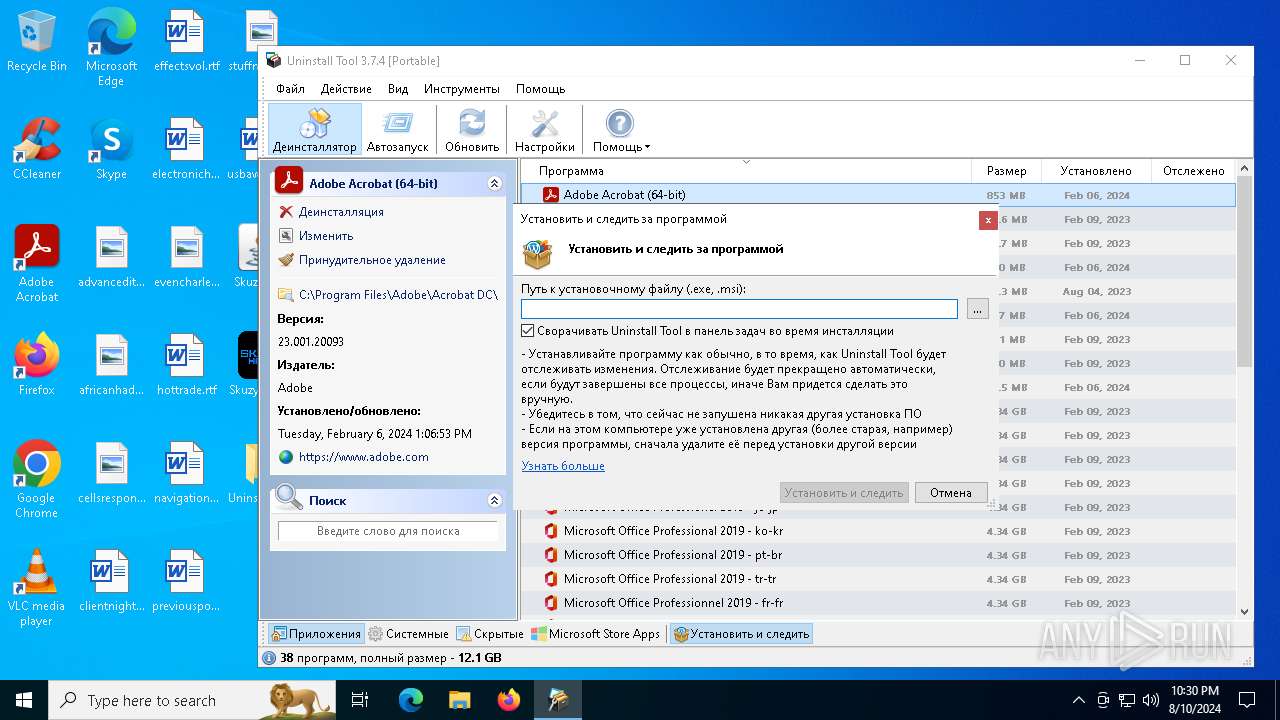Open the Действие menu
Screen dimensions: 1280x720
click(346, 89)
